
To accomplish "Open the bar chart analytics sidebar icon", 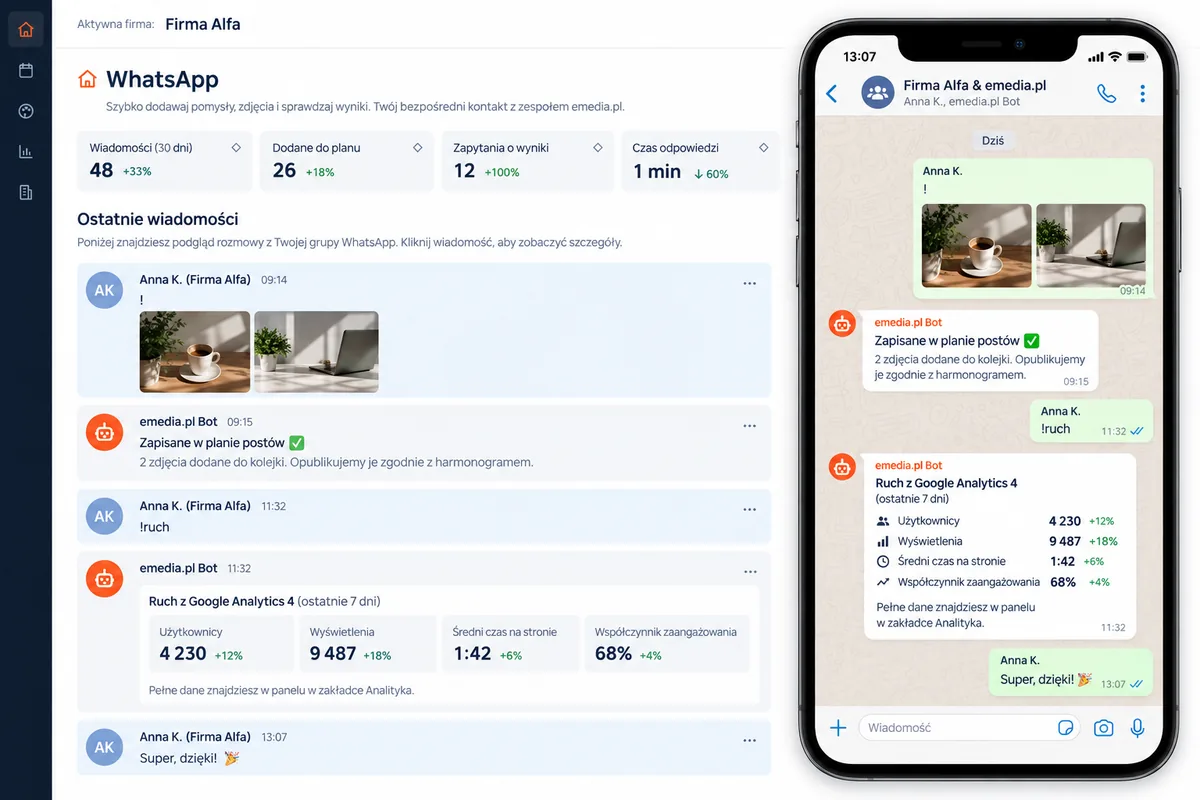I will tap(26, 152).
